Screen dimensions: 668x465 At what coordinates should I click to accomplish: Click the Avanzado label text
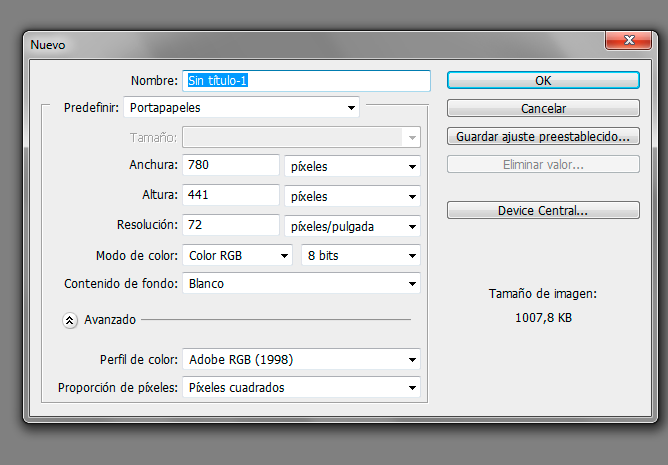tap(110, 320)
